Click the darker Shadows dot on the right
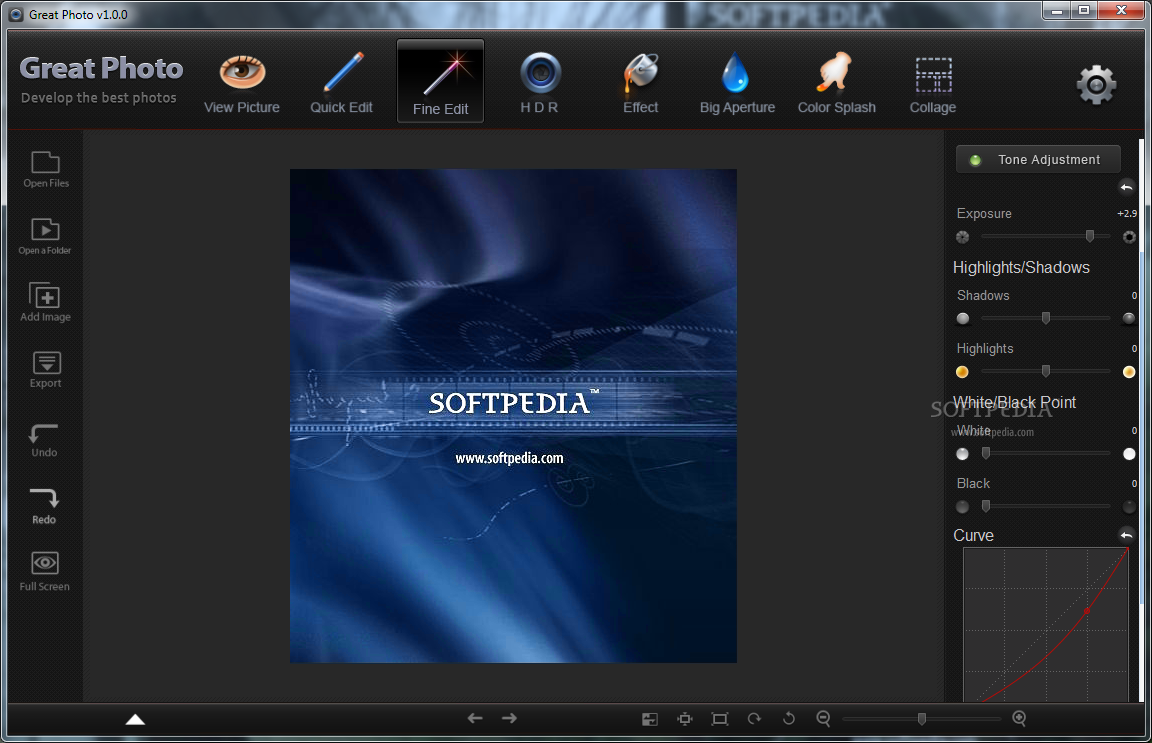The image size is (1152, 743). pos(1129,318)
